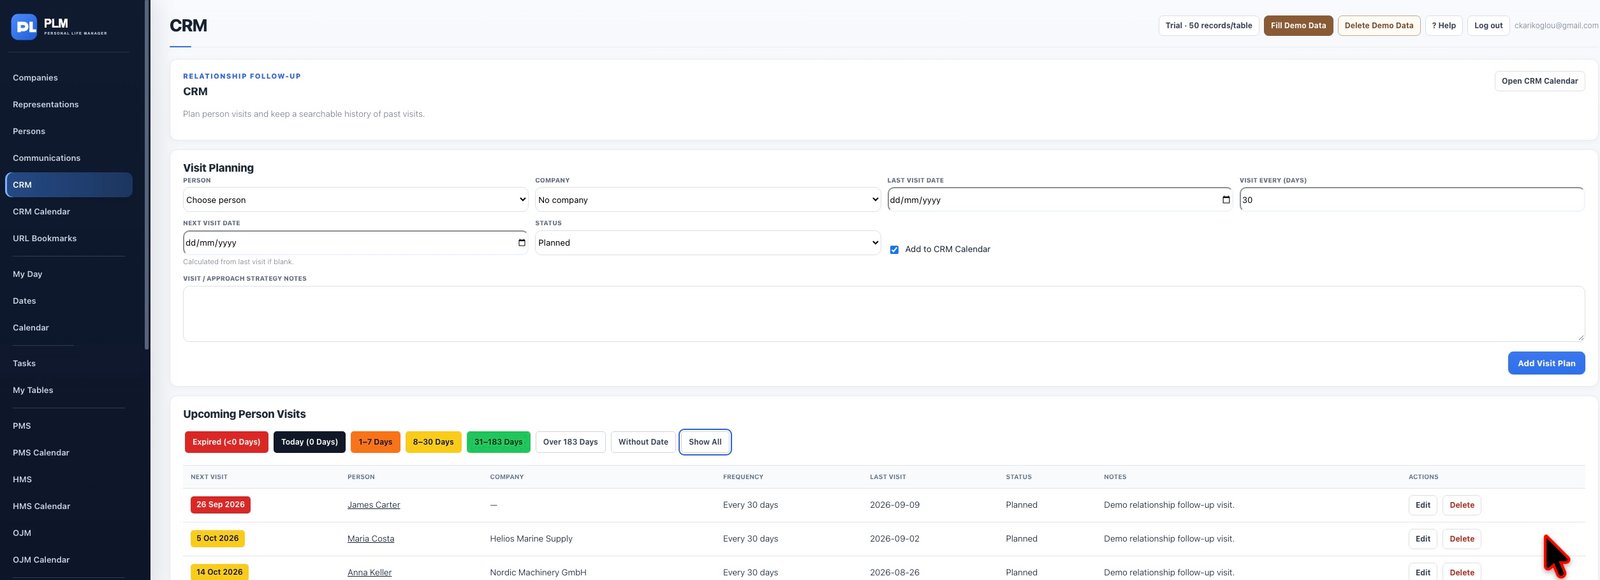The width and height of the screenshot is (1600, 580).
Task: Delete James Carter visit row
Action: tap(1461, 506)
